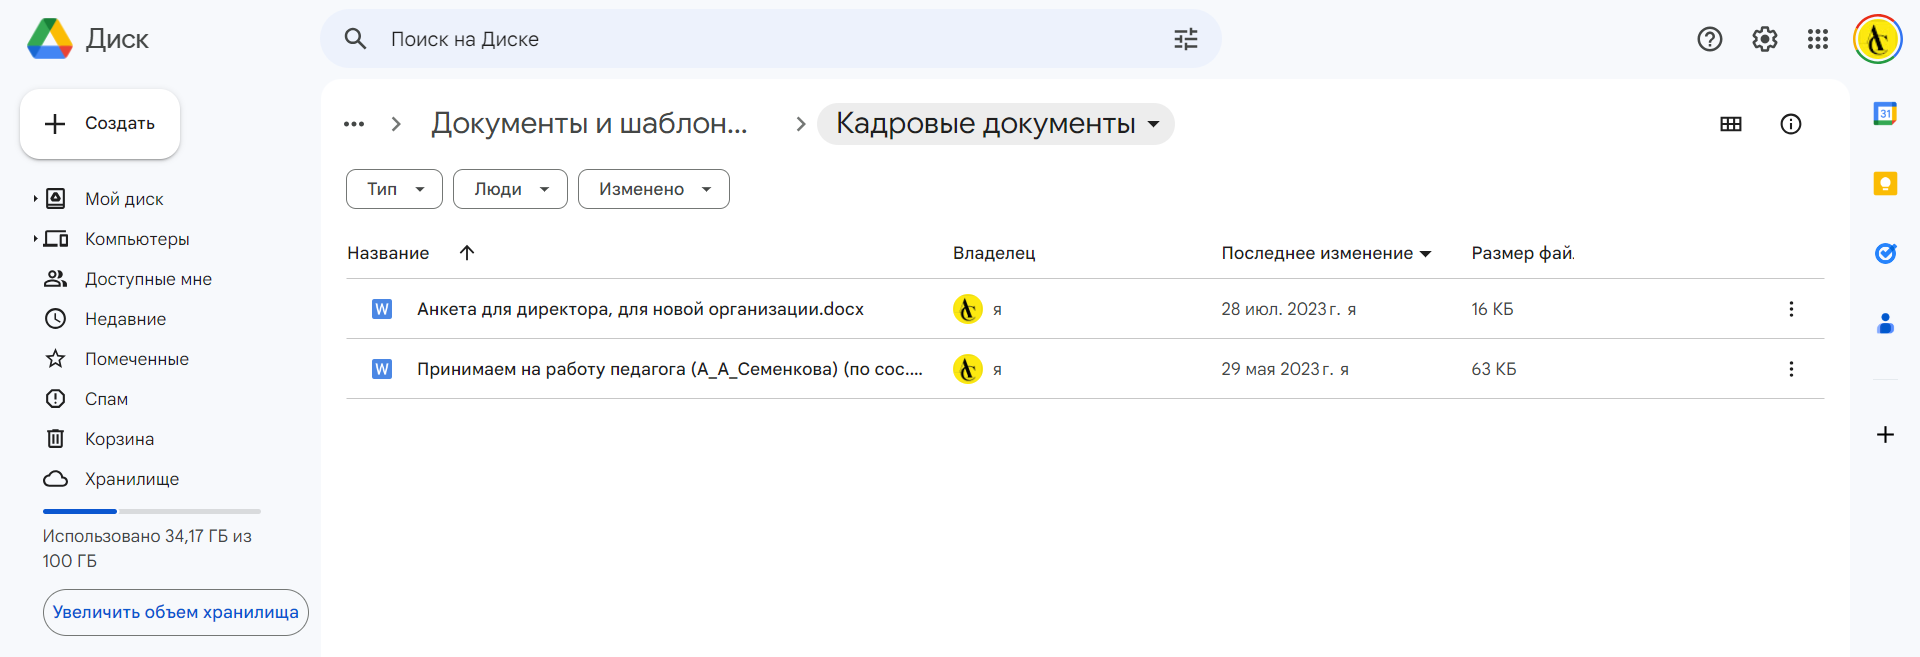Screen dimensions: 1920x657
Task: Open the settings gear icon
Action: click(x=1764, y=39)
